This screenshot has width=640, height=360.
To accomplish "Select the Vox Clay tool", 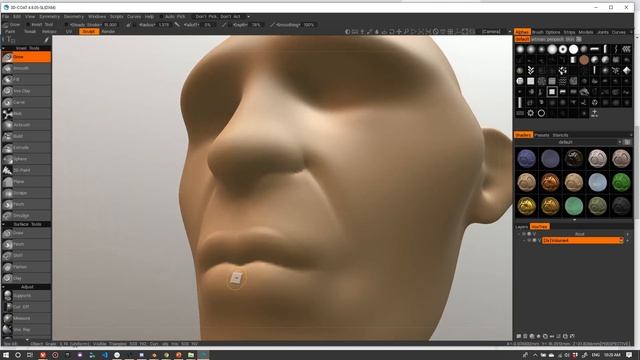I will pos(26,91).
